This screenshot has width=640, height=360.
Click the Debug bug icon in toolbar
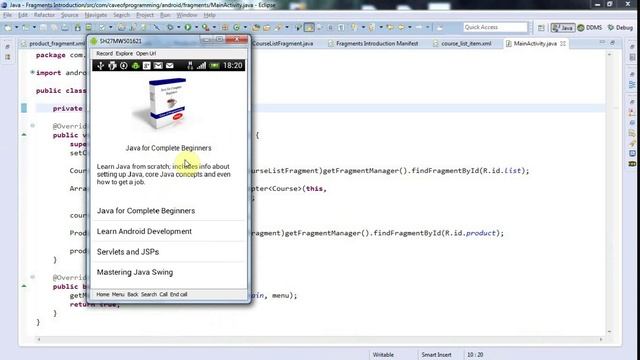(170, 27)
